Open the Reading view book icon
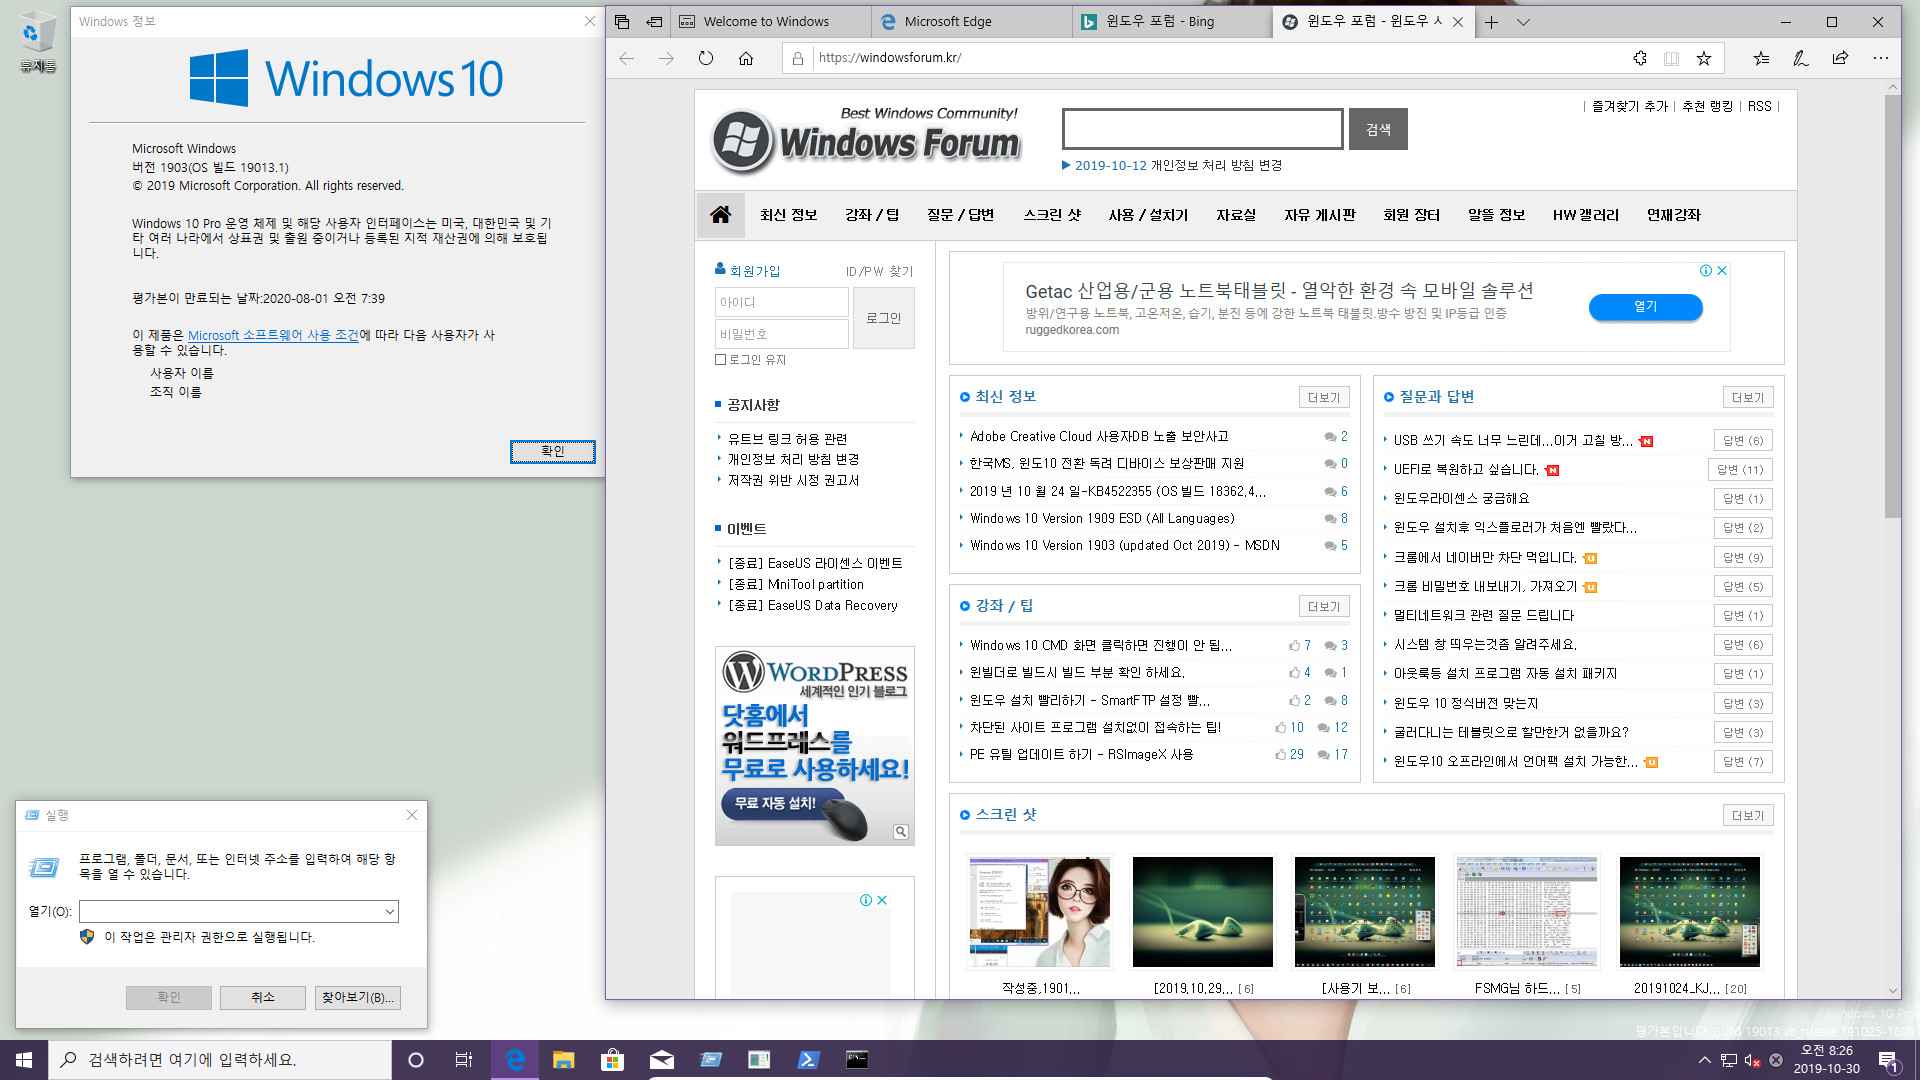The width and height of the screenshot is (1920, 1080). click(x=1671, y=58)
